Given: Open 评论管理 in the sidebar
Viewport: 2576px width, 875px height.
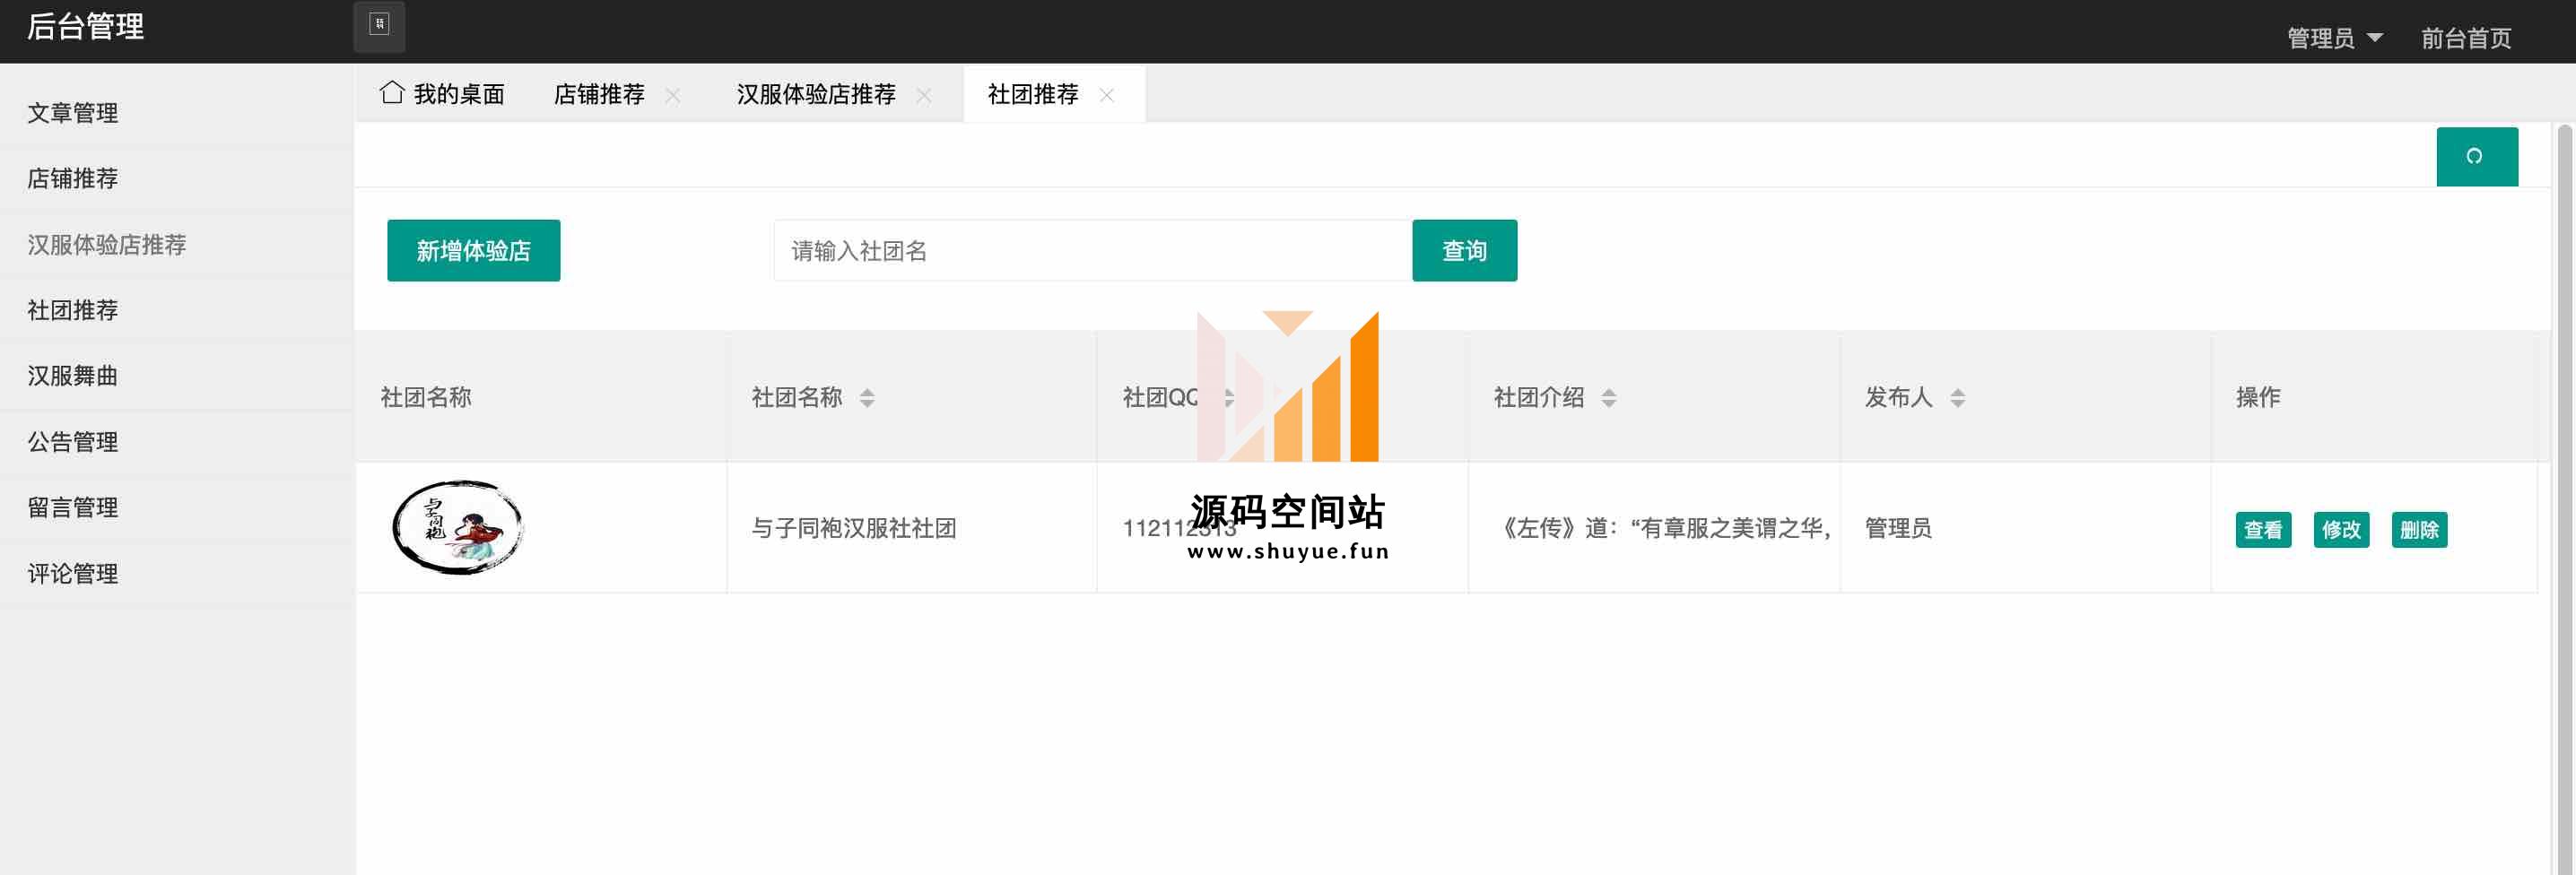Looking at the screenshot, I should point(73,573).
